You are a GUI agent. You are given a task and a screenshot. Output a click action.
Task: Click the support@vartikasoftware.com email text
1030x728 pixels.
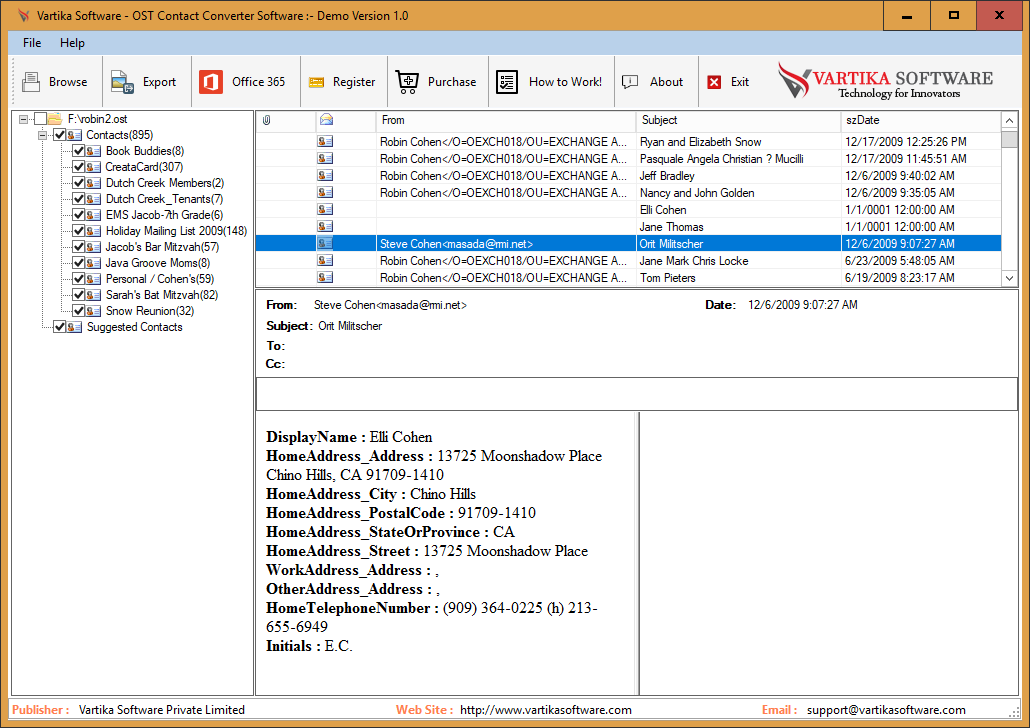click(x=886, y=710)
